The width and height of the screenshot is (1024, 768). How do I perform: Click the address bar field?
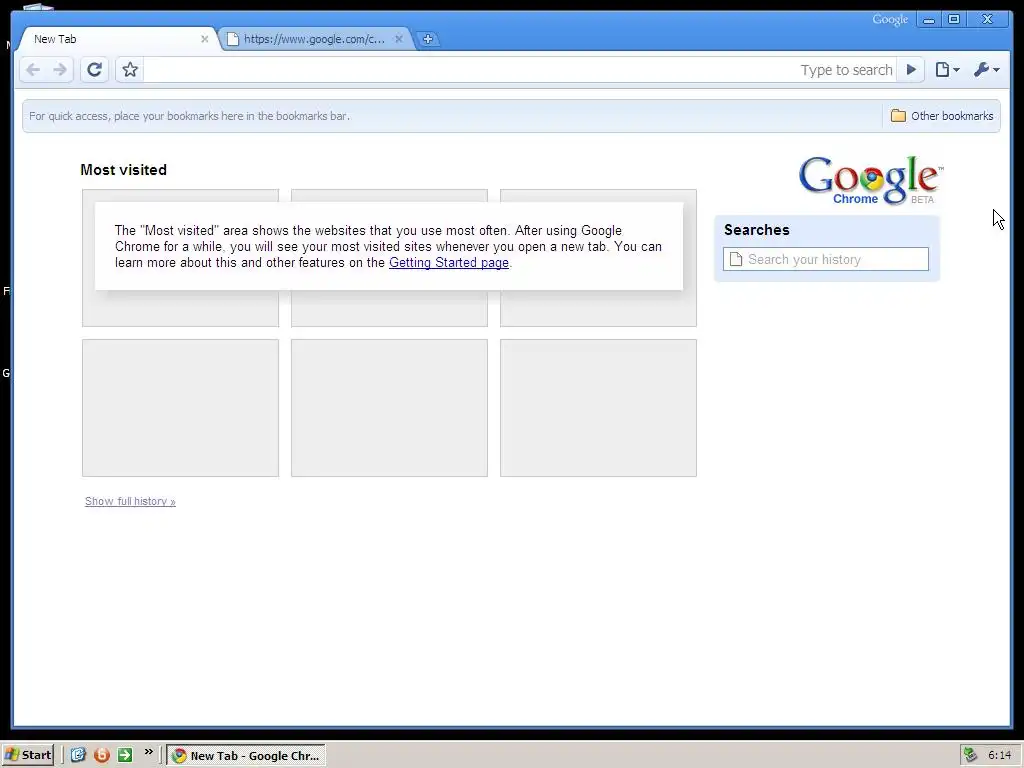519,70
